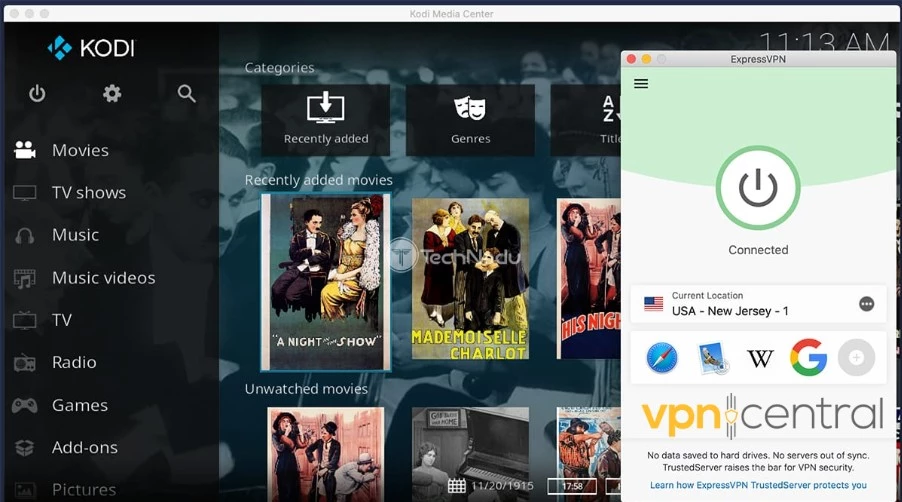Open ExpressVPN hamburger menu

pos(641,84)
